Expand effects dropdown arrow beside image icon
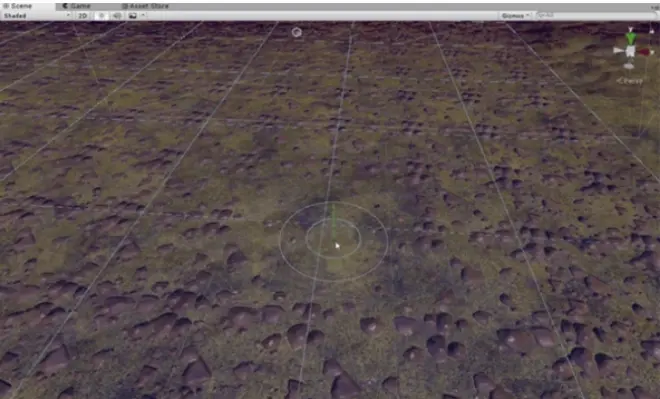660x399 pixels. [143, 16]
